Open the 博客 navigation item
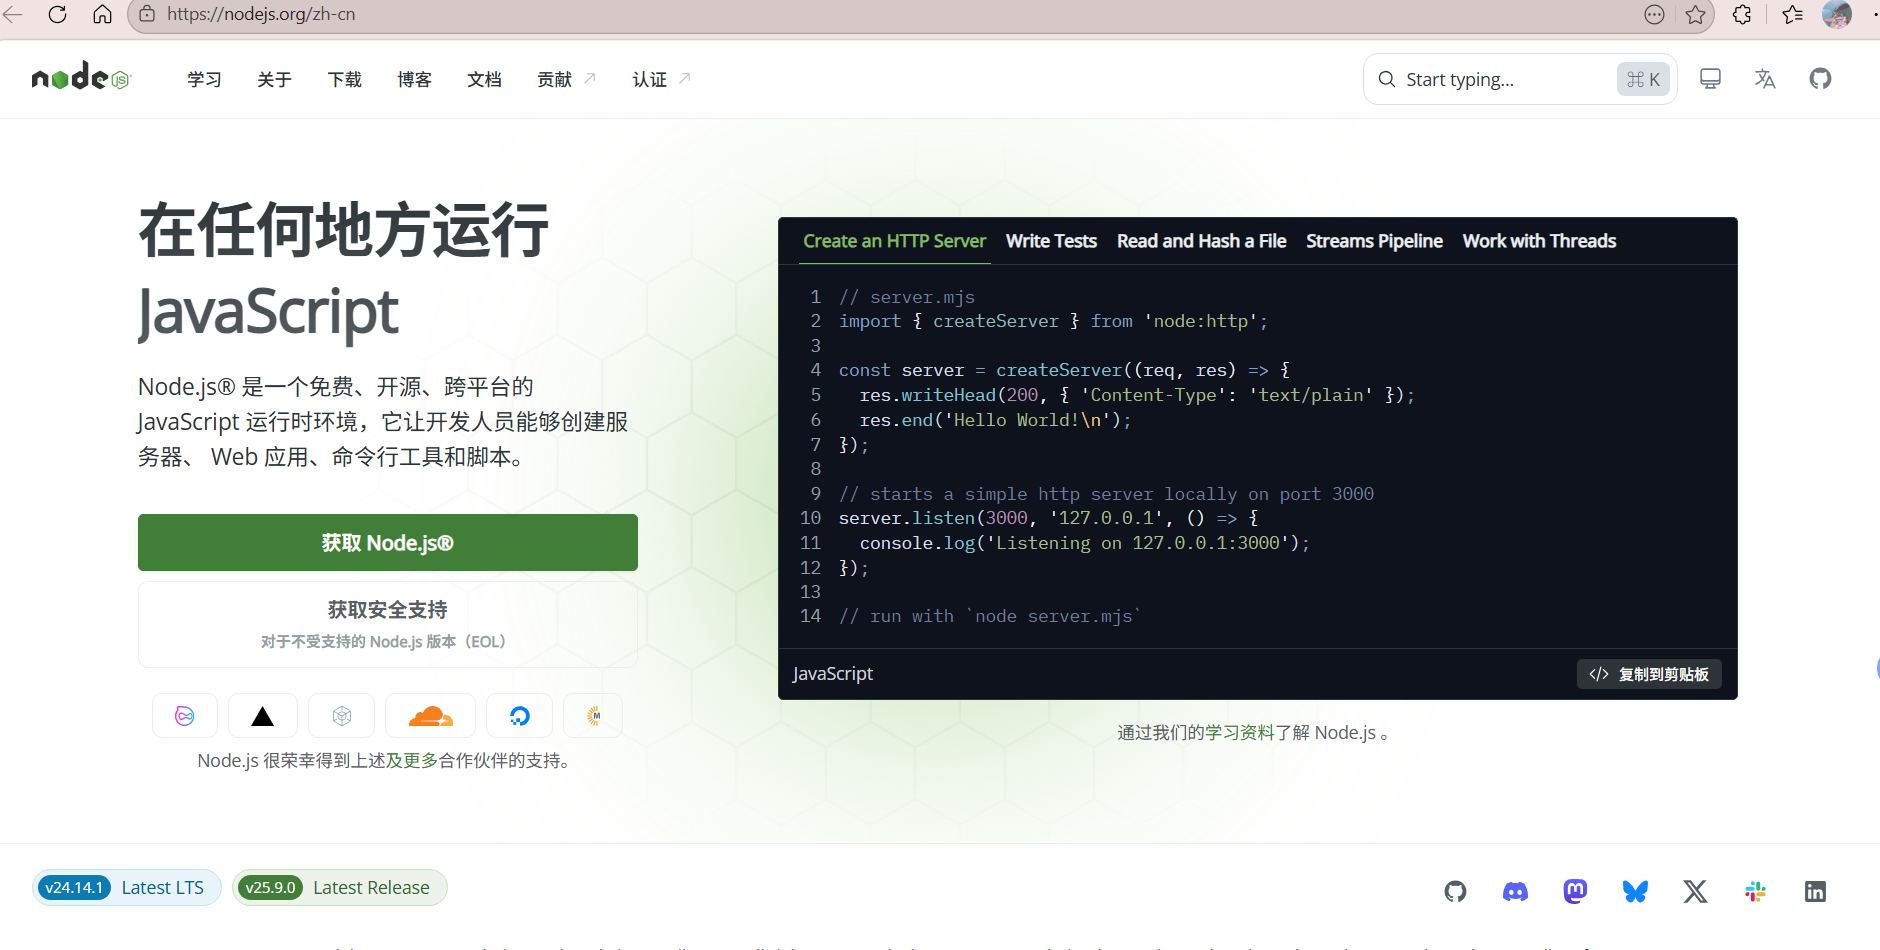Image resolution: width=1880 pixels, height=950 pixels. pos(414,79)
